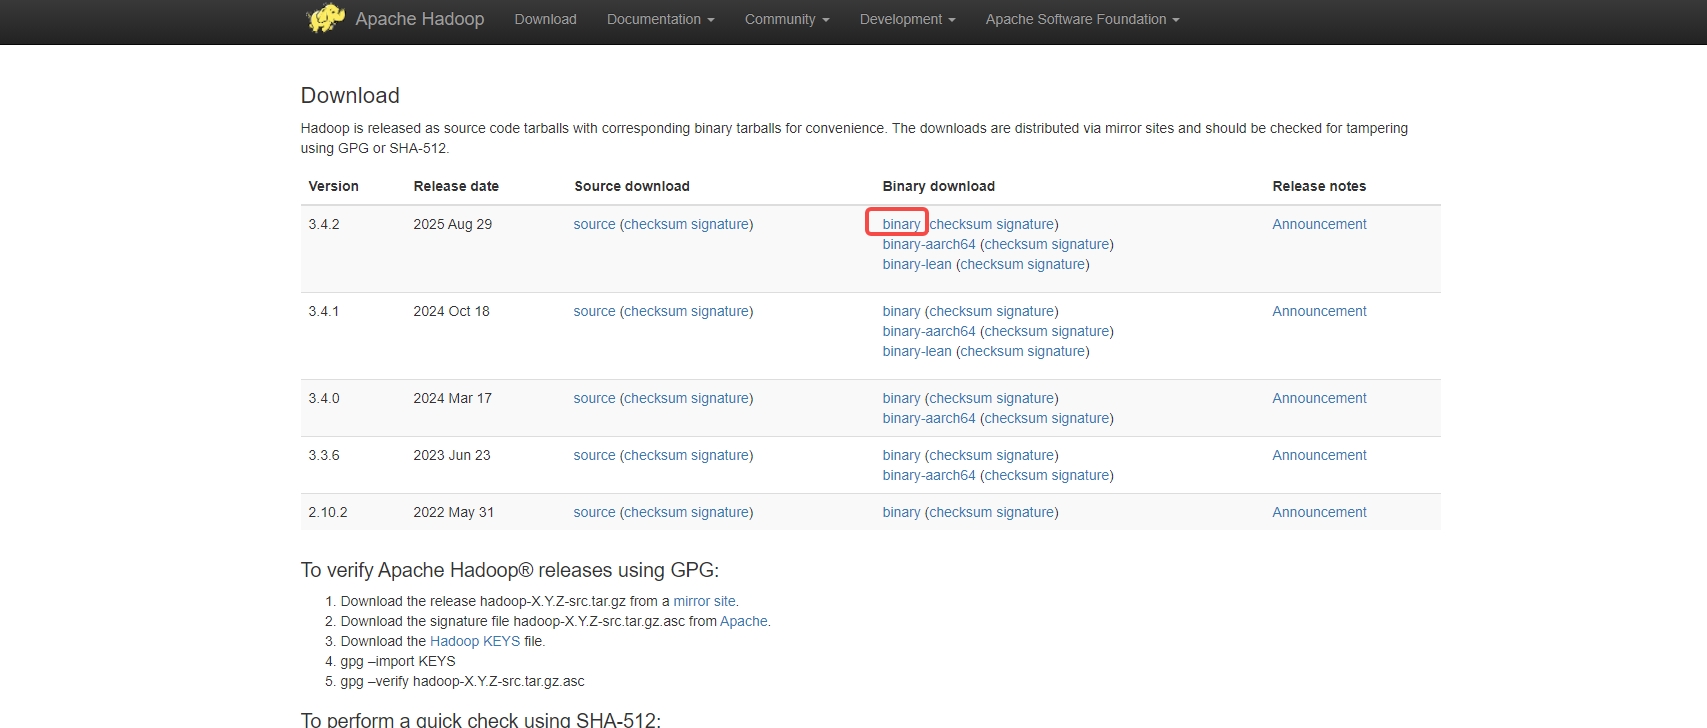1707x728 pixels.
Task: Click the 'Binary download' column header
Action: click(939, 186)
